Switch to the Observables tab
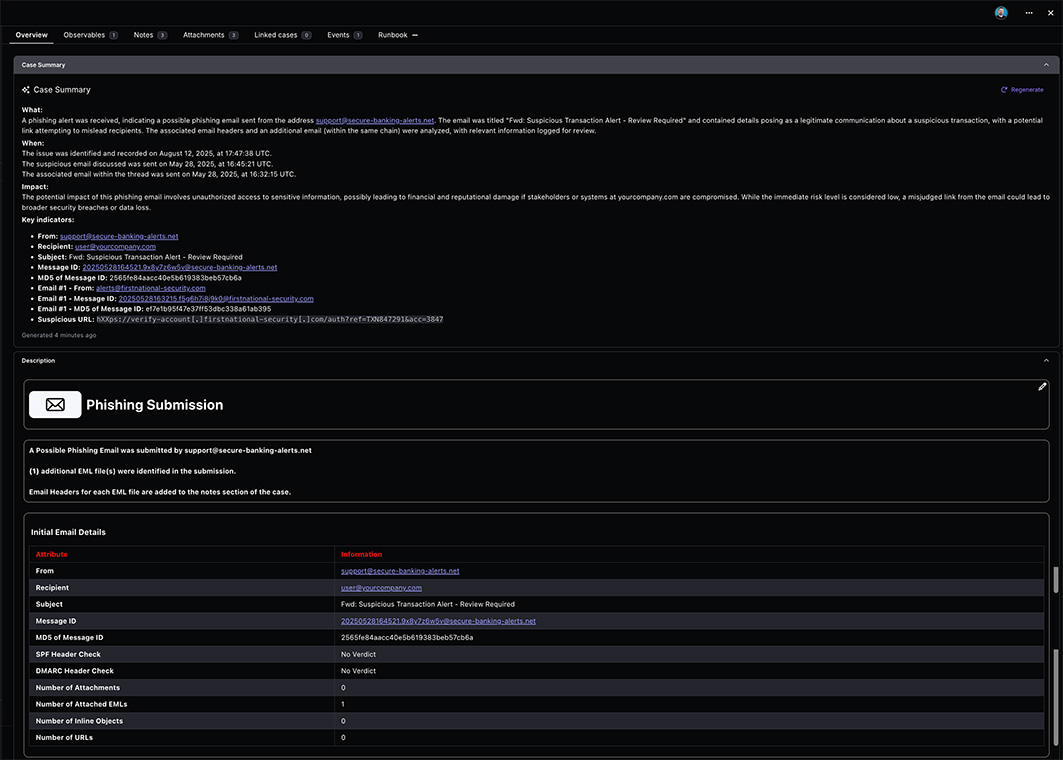Viewport: 1063px width, 760px height. pos(89,35)
